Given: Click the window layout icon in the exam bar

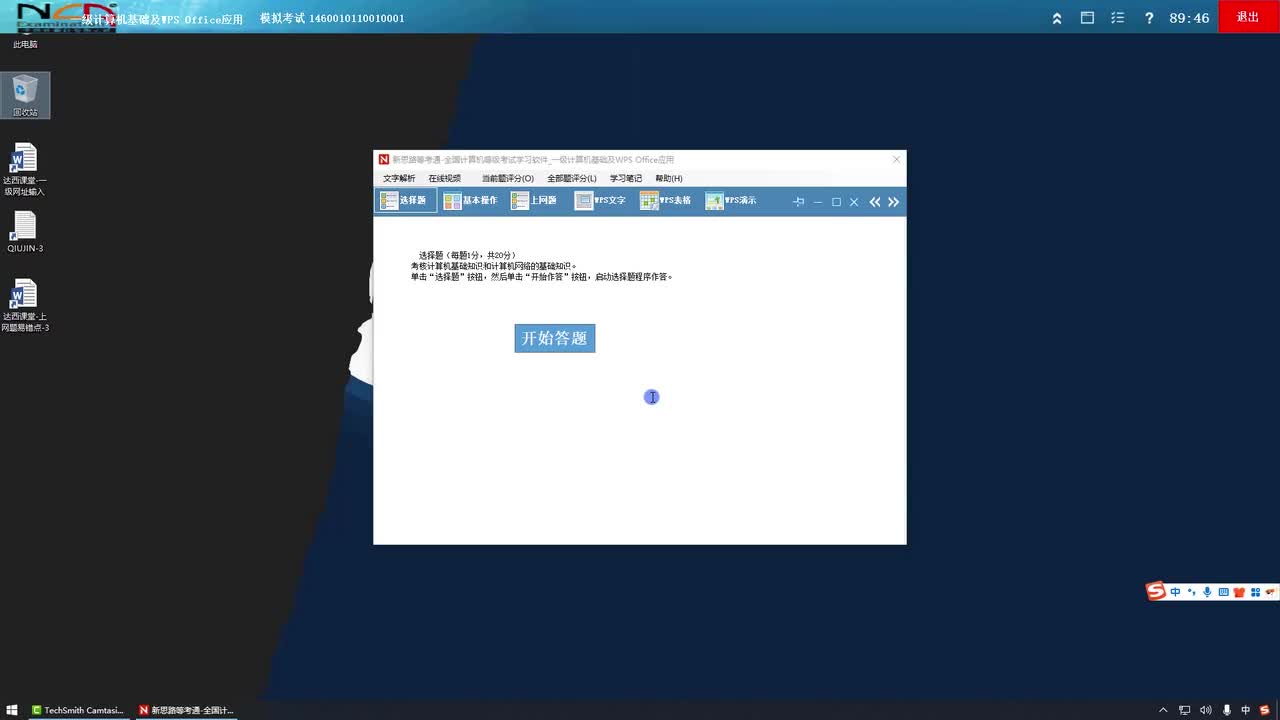Looking at the screenshot, I should [x=1087, y=18].
